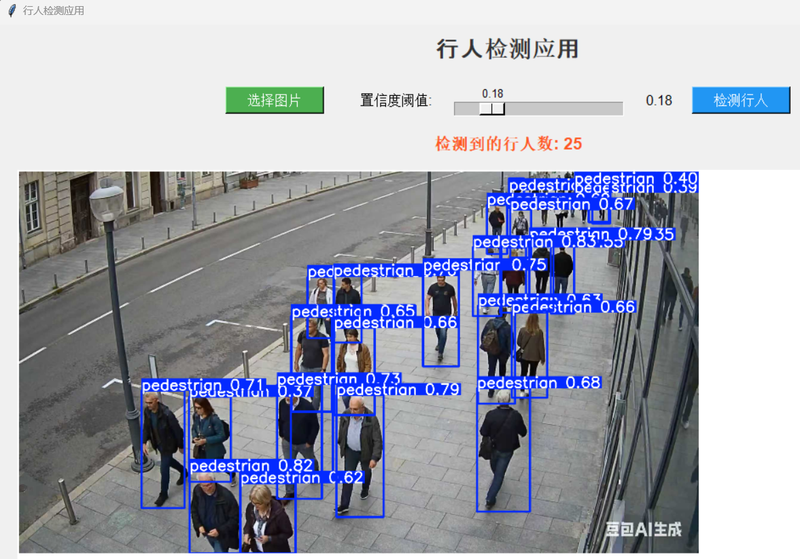Click the 行人检测应用 heading text
The width and height of the screenshot is (800, 559).
(507, 49)
